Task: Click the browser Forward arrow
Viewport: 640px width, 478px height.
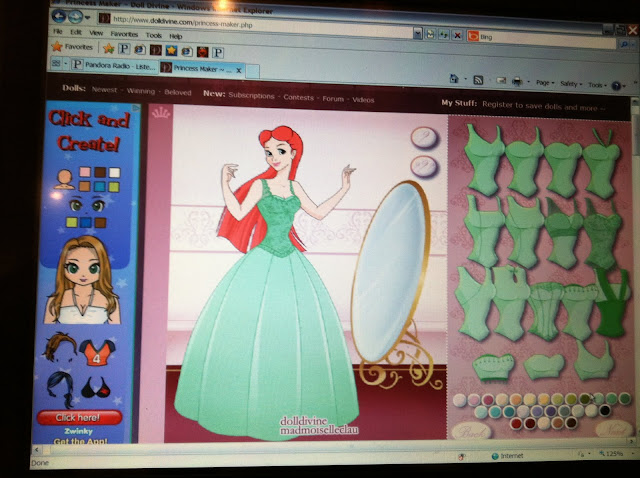Action: point(75,17)
